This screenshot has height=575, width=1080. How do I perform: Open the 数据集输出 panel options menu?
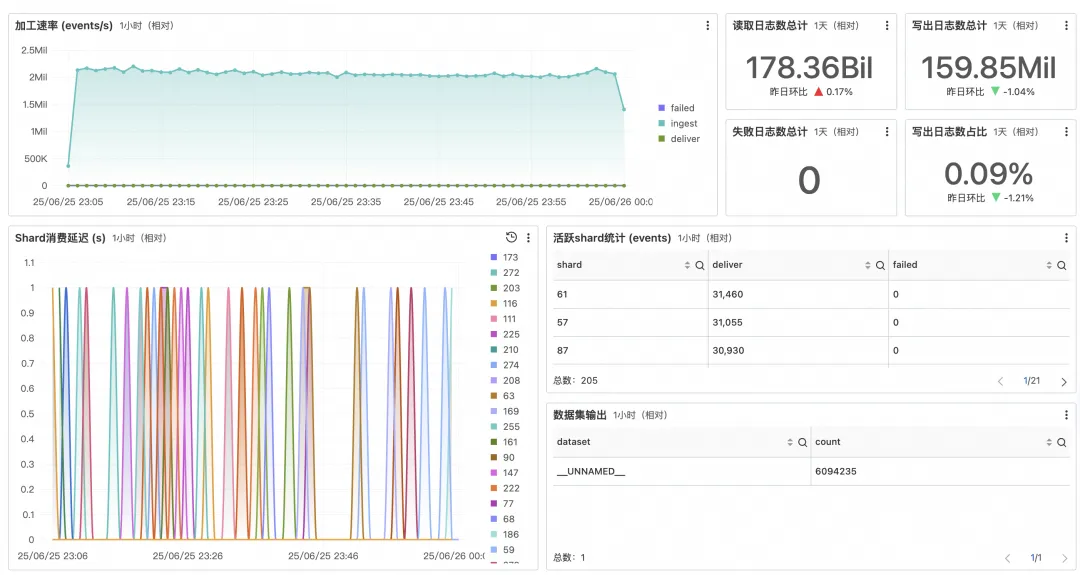tap(1066, 415)
